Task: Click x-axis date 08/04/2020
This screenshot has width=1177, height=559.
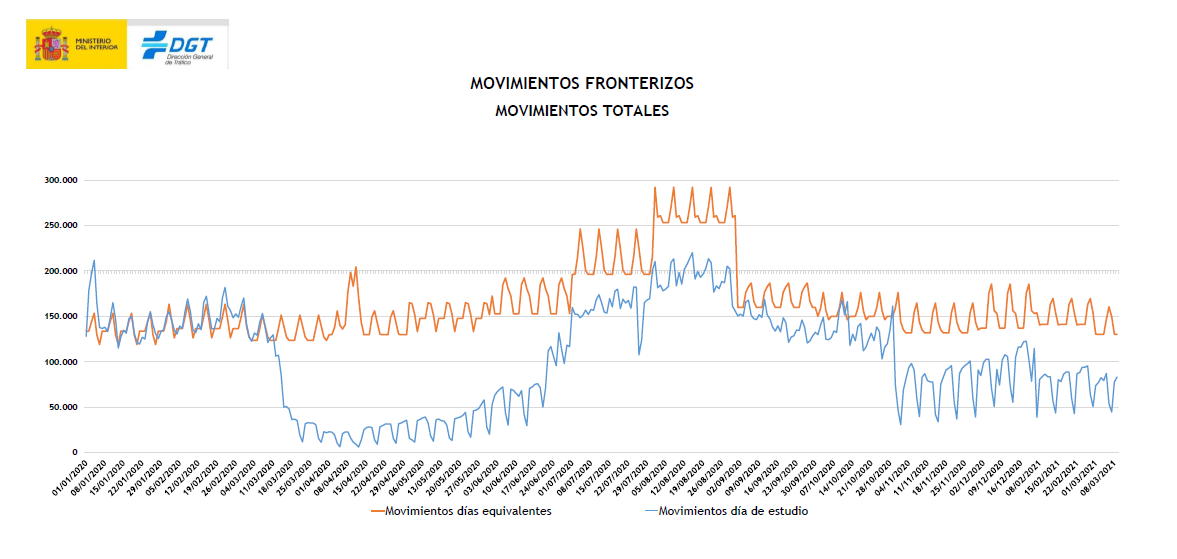Action: pos(333,476)
